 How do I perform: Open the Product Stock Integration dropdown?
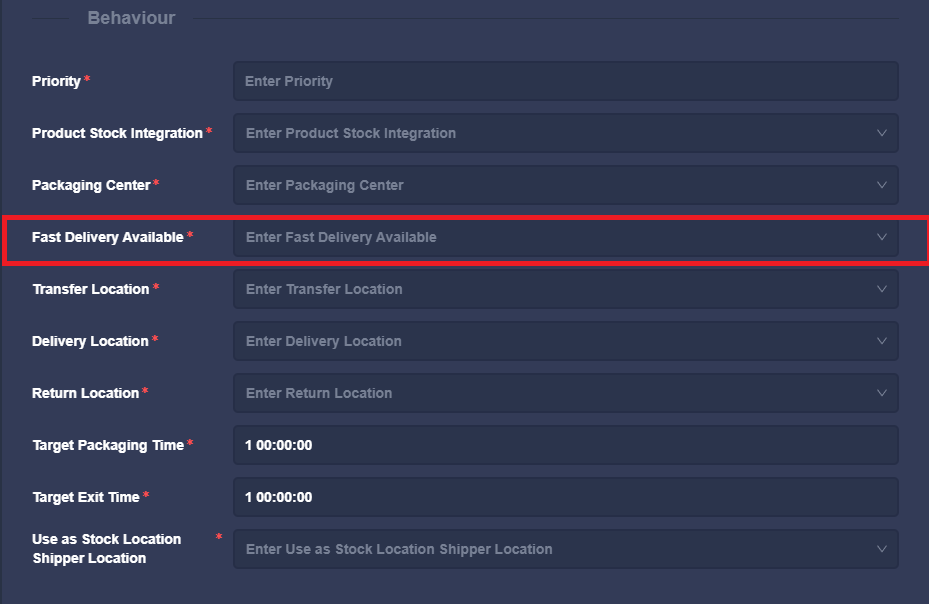(566, 133)
